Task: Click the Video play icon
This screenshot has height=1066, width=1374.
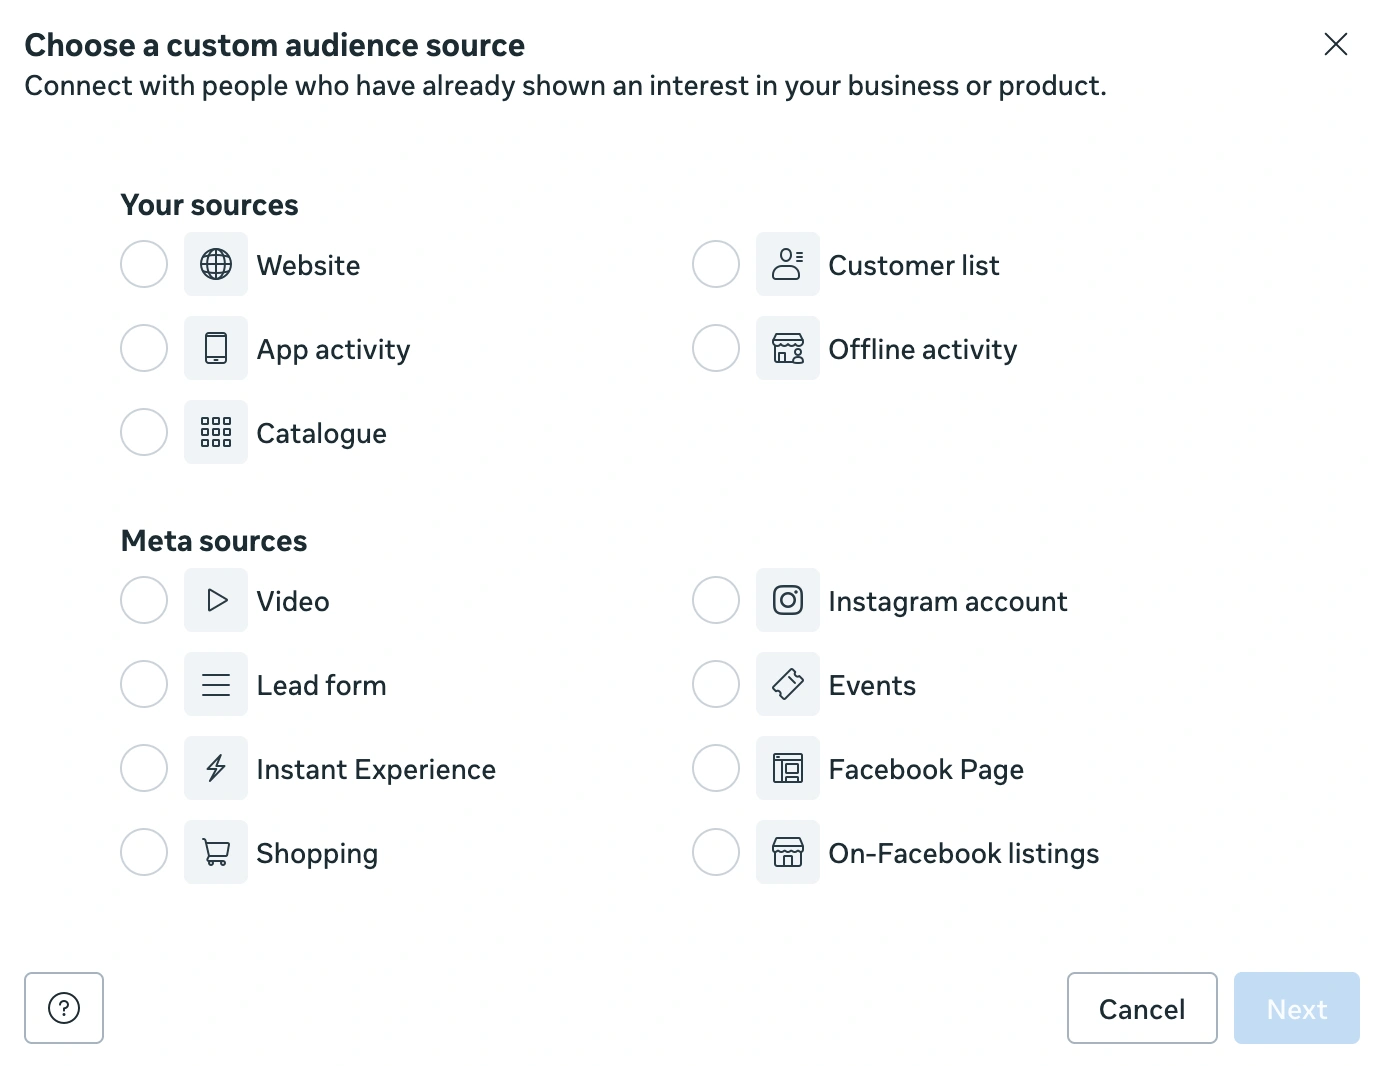Action: (x=215, y=600)
